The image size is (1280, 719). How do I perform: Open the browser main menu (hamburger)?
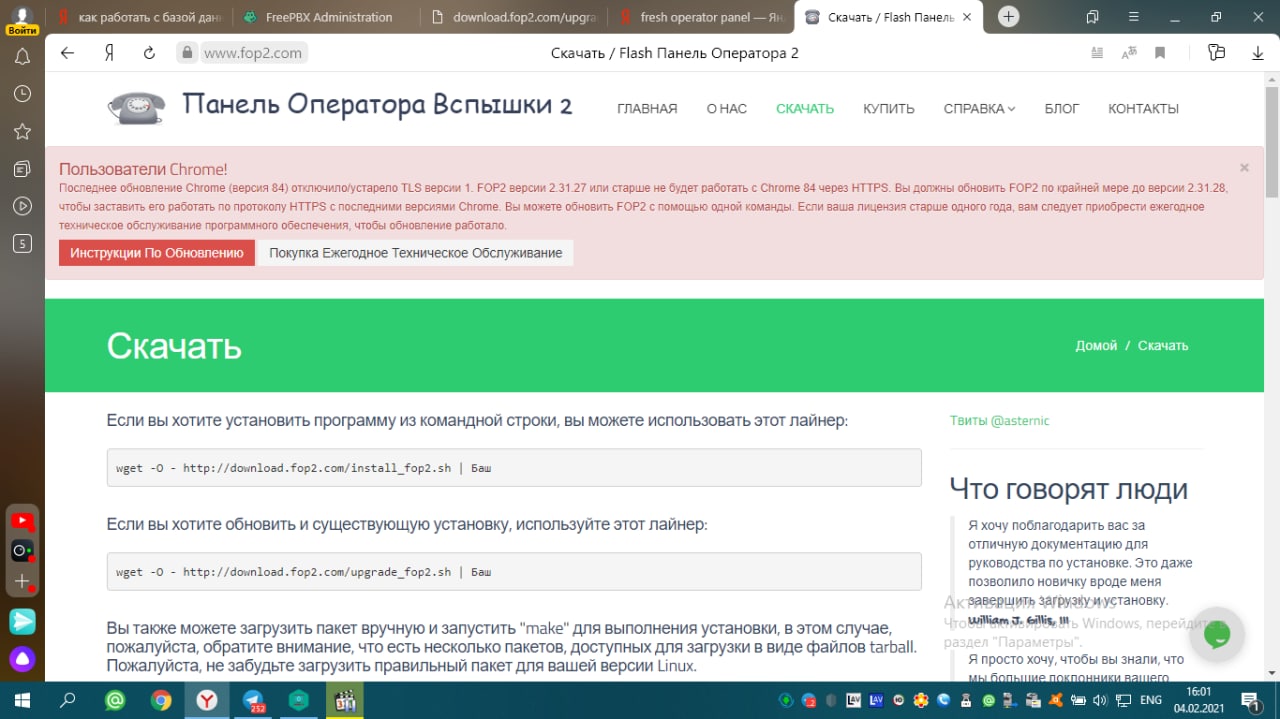pyautogui.click(x=1132, y=16)
